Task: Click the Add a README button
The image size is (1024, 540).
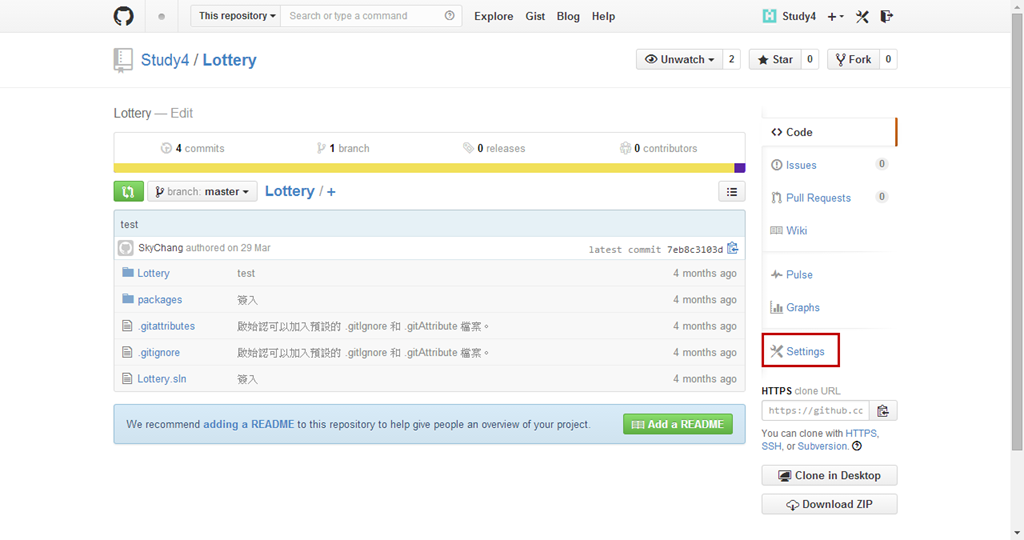Action: (678, 424)
